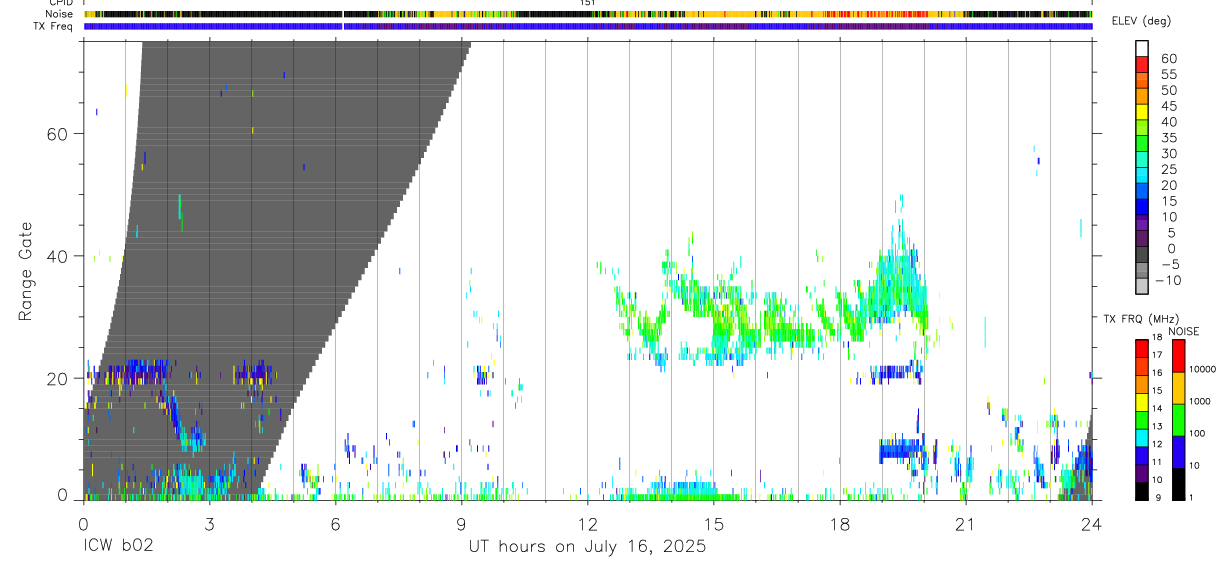
Task: Click the '25' label on the ELEV scale
Action: point(1168,169)
